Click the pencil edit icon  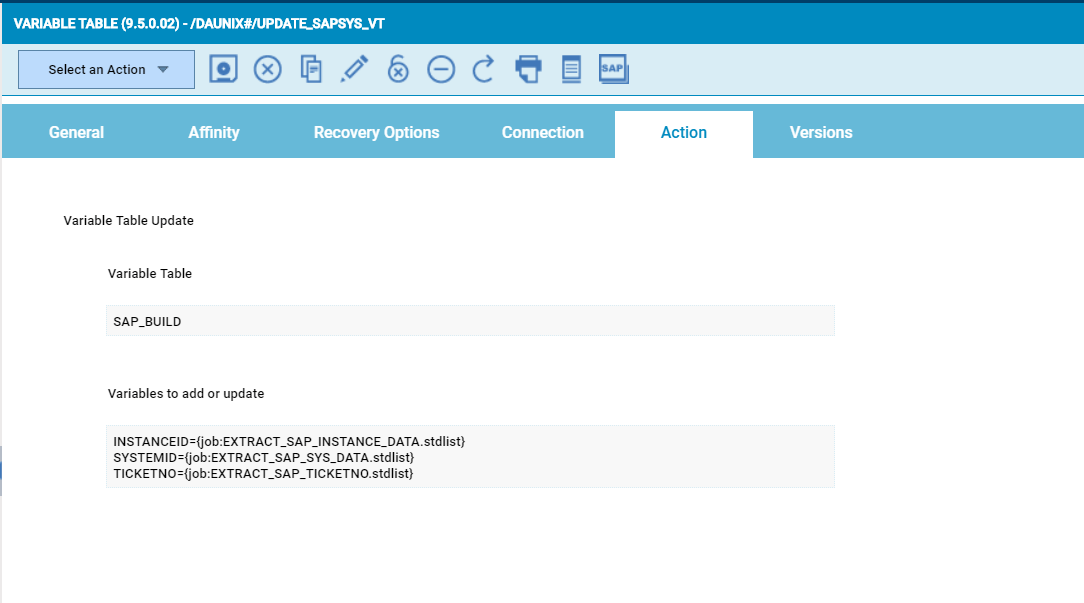354,69
